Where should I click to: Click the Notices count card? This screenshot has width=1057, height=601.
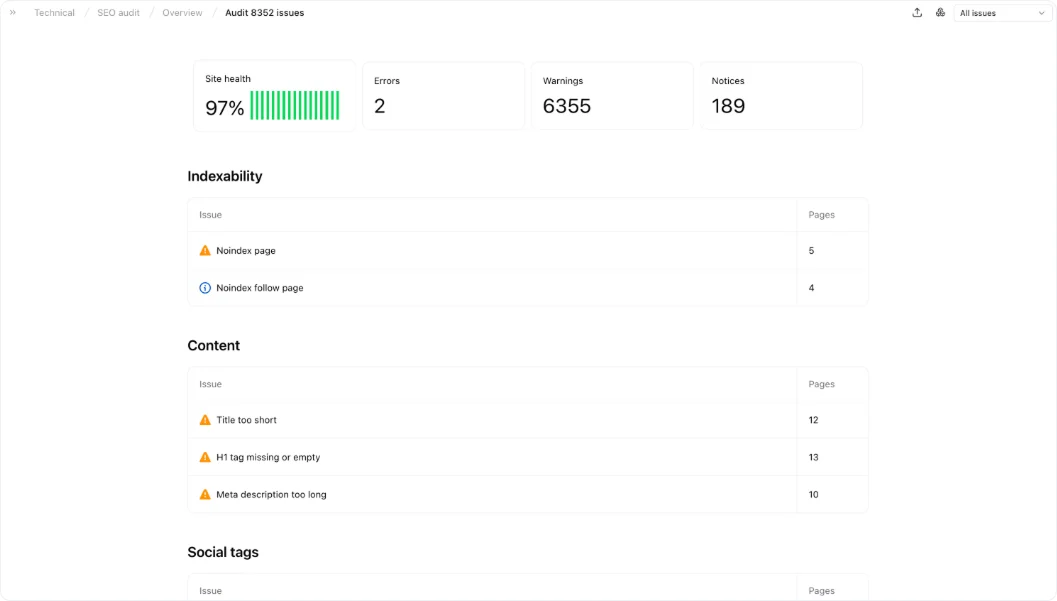tap(780, 95)
